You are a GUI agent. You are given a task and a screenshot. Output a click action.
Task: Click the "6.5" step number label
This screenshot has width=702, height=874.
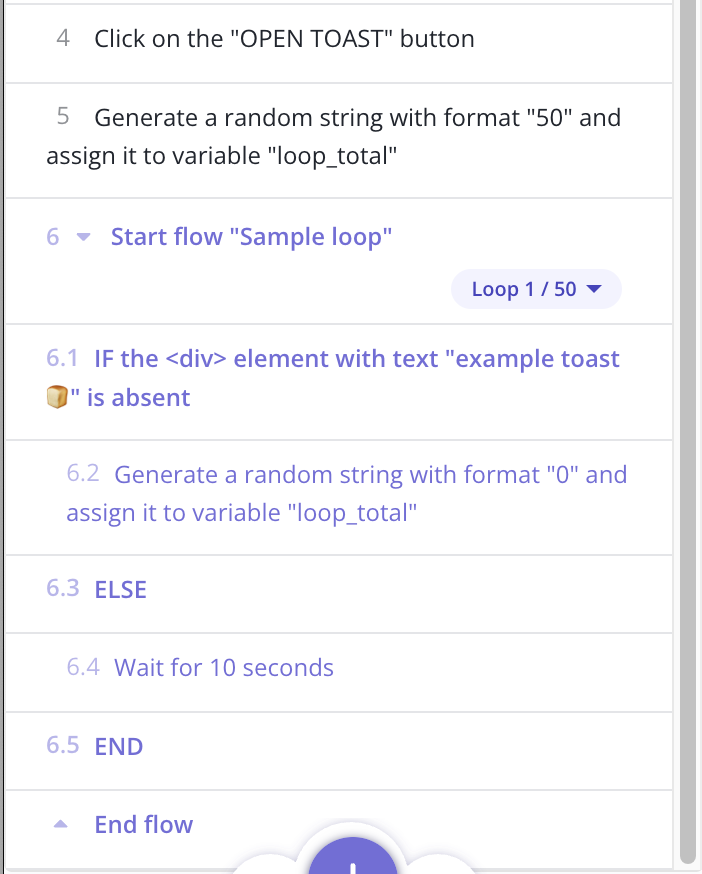(x=64, y=746)
